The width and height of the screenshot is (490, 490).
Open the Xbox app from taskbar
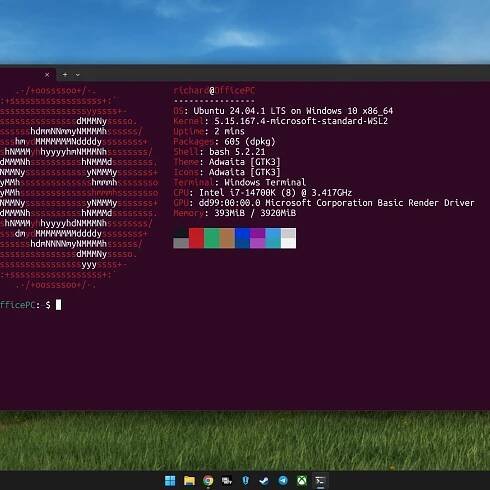[x=302, y=480]
